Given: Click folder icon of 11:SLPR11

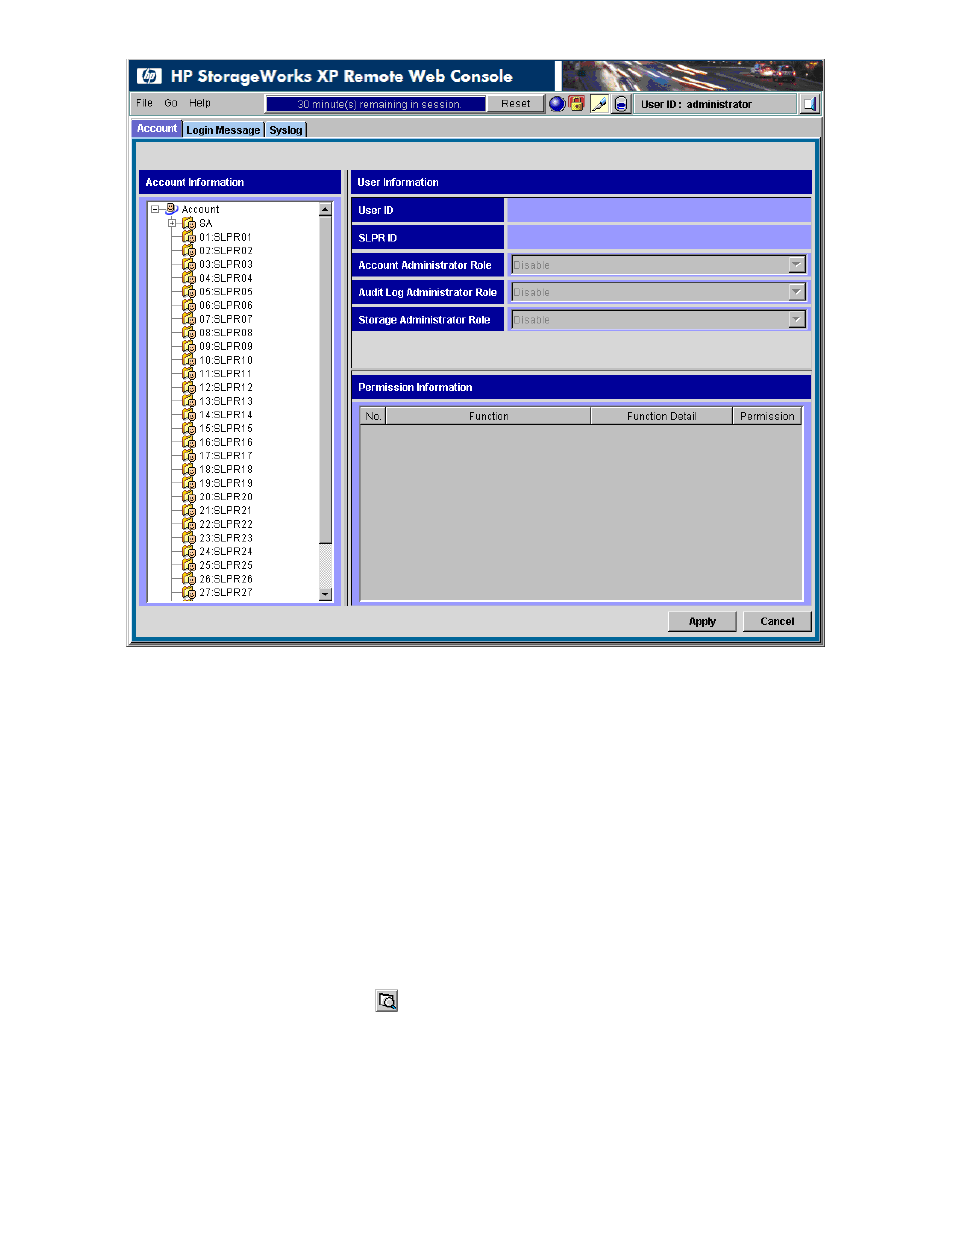Looking at the screenshot, I should click(189, 374).
